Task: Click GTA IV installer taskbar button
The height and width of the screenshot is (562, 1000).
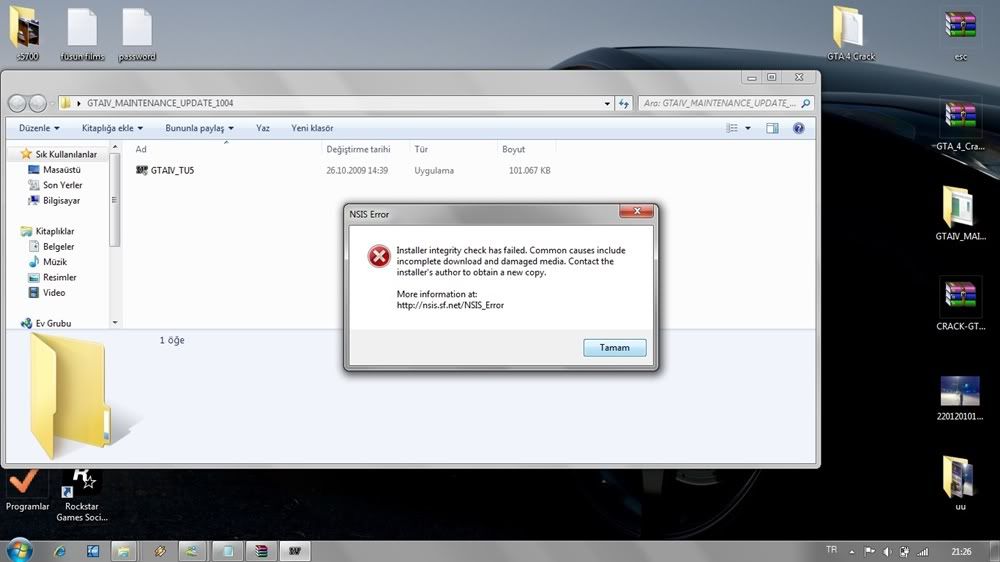Action: [295, 551]
